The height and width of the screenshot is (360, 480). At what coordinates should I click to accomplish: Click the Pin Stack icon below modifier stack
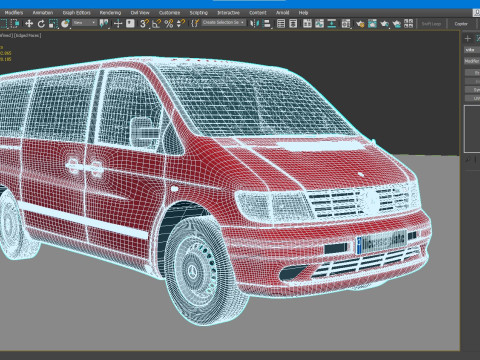(x=467, y=160)
